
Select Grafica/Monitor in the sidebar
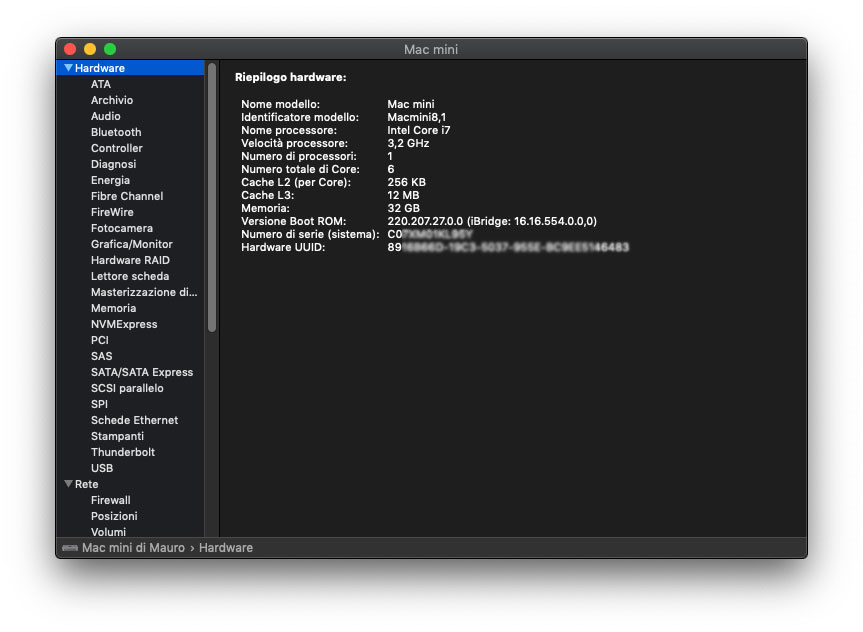click(131, 244)
